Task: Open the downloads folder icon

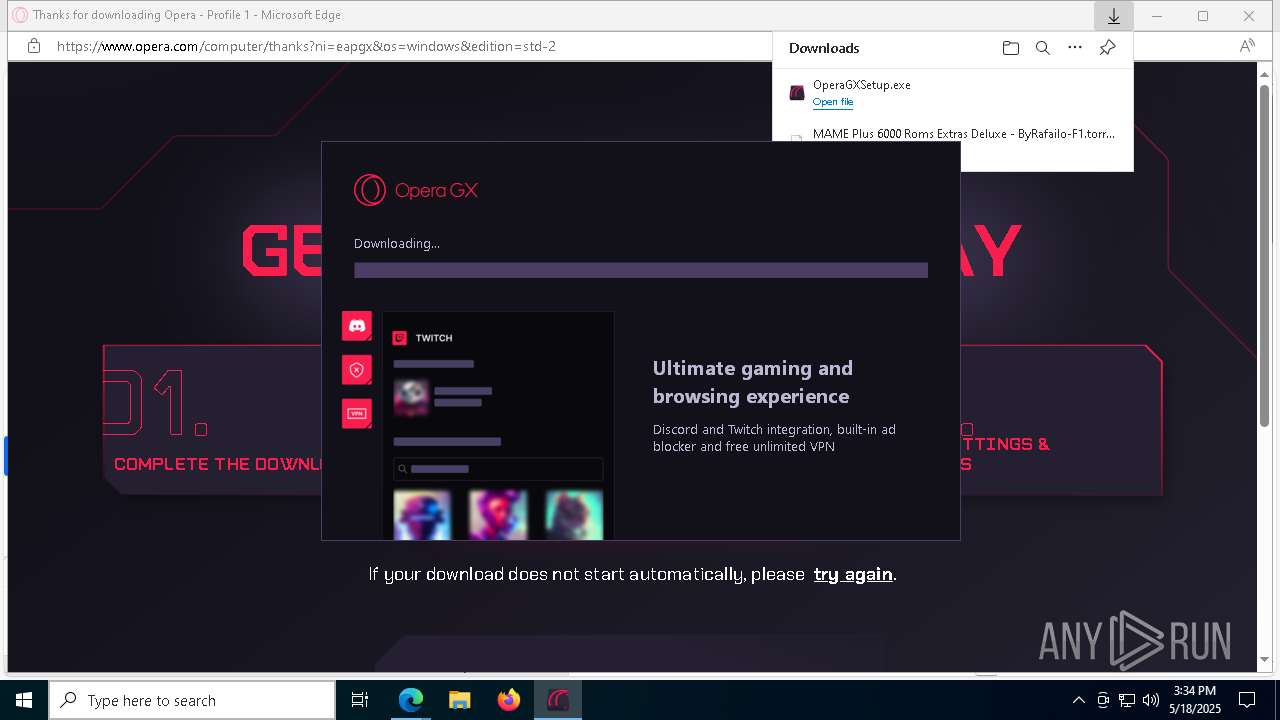Action: [1011, 48]
